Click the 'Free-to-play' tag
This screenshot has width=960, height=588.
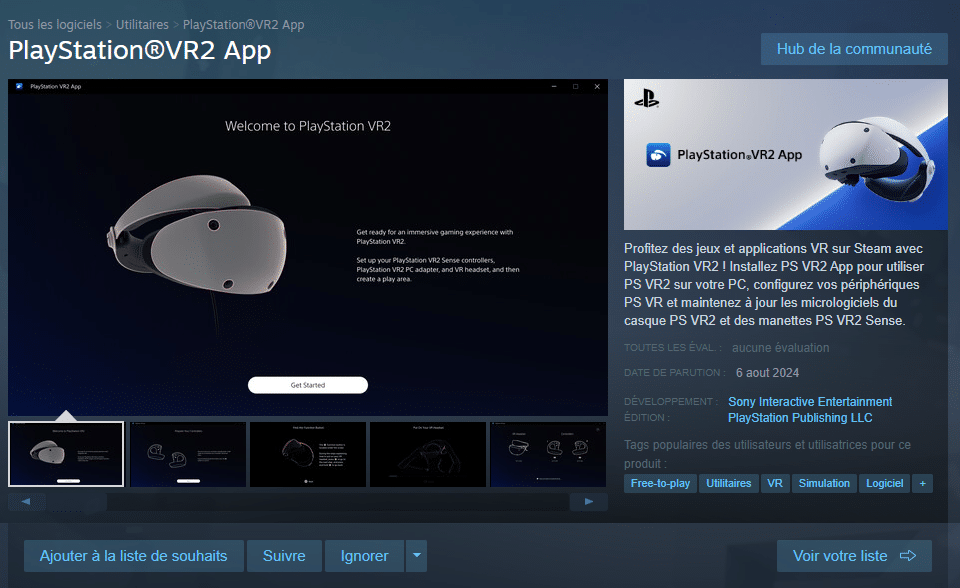pyautogui.click(x=660, y=483)
